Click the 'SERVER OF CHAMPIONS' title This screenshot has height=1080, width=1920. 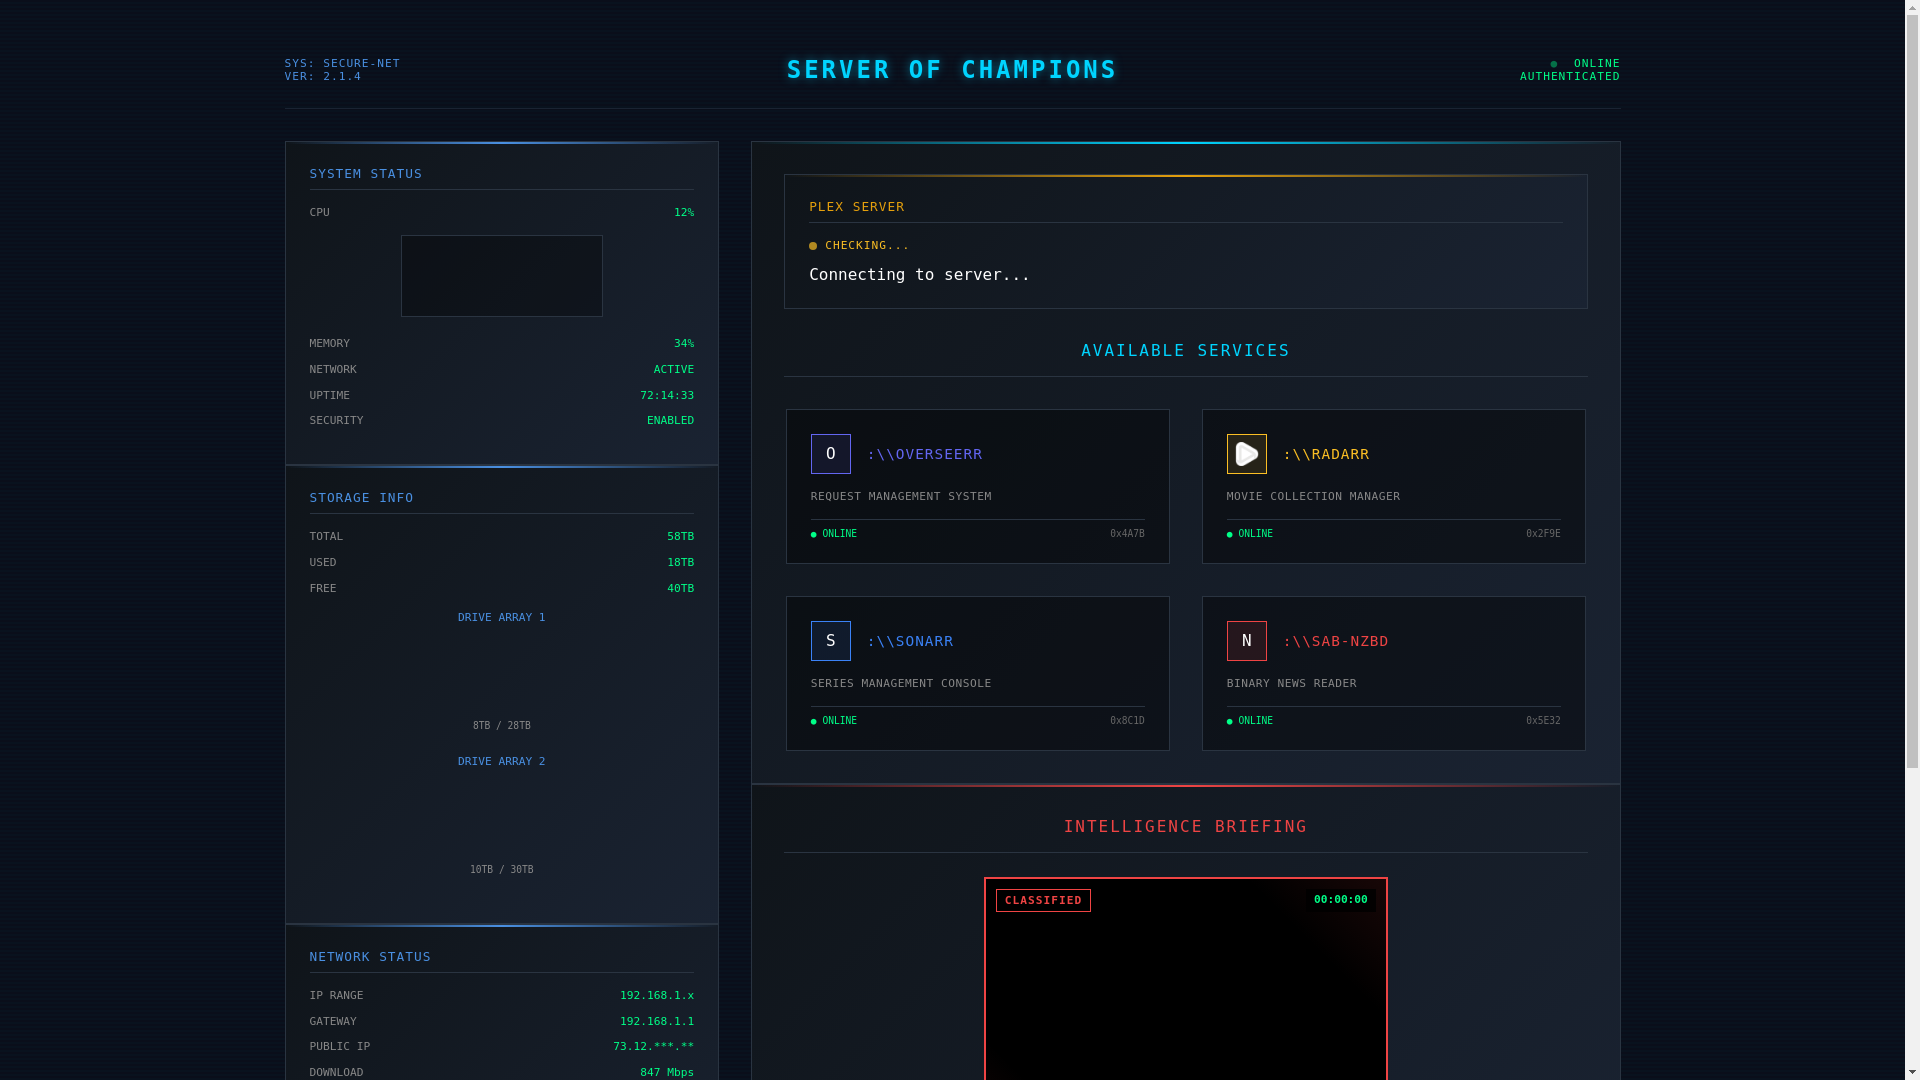point(952,69)
